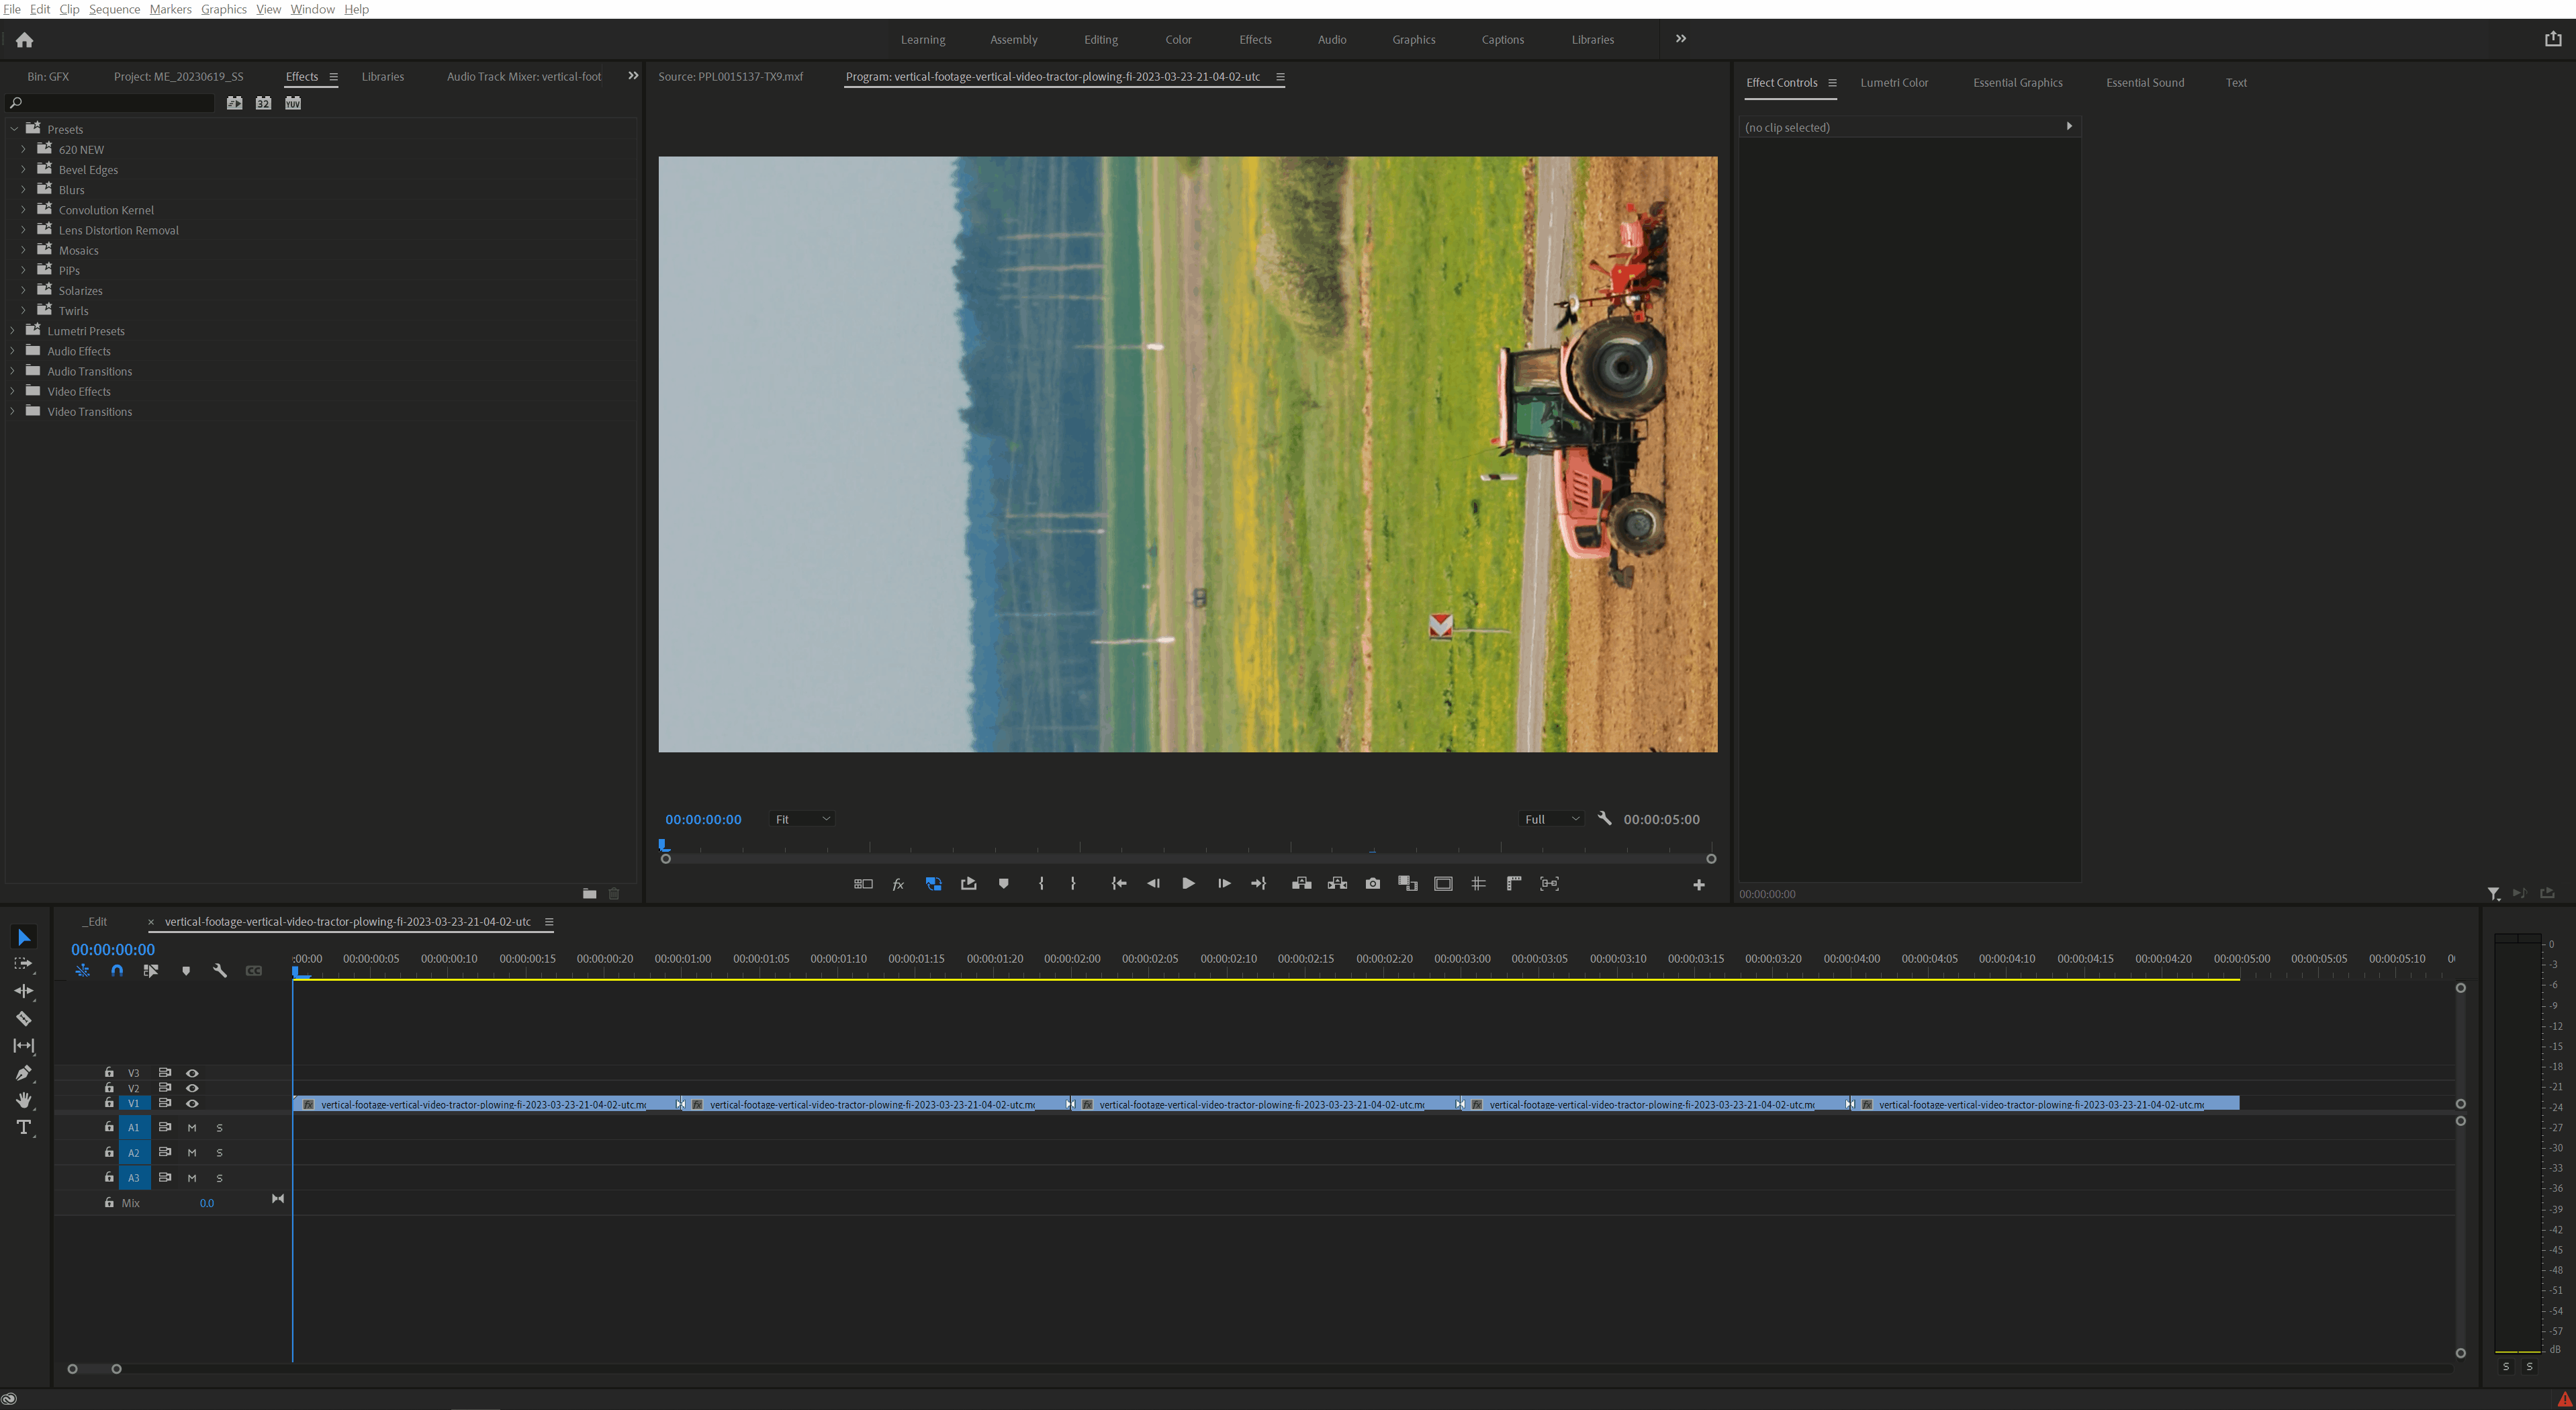Expand the Video Effects folder

point(12,391)
